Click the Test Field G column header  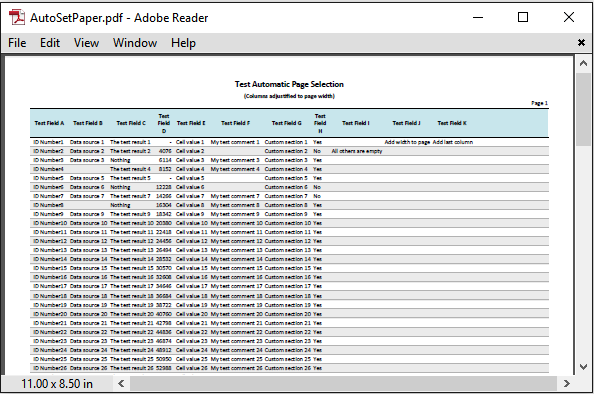click(286, 123)
